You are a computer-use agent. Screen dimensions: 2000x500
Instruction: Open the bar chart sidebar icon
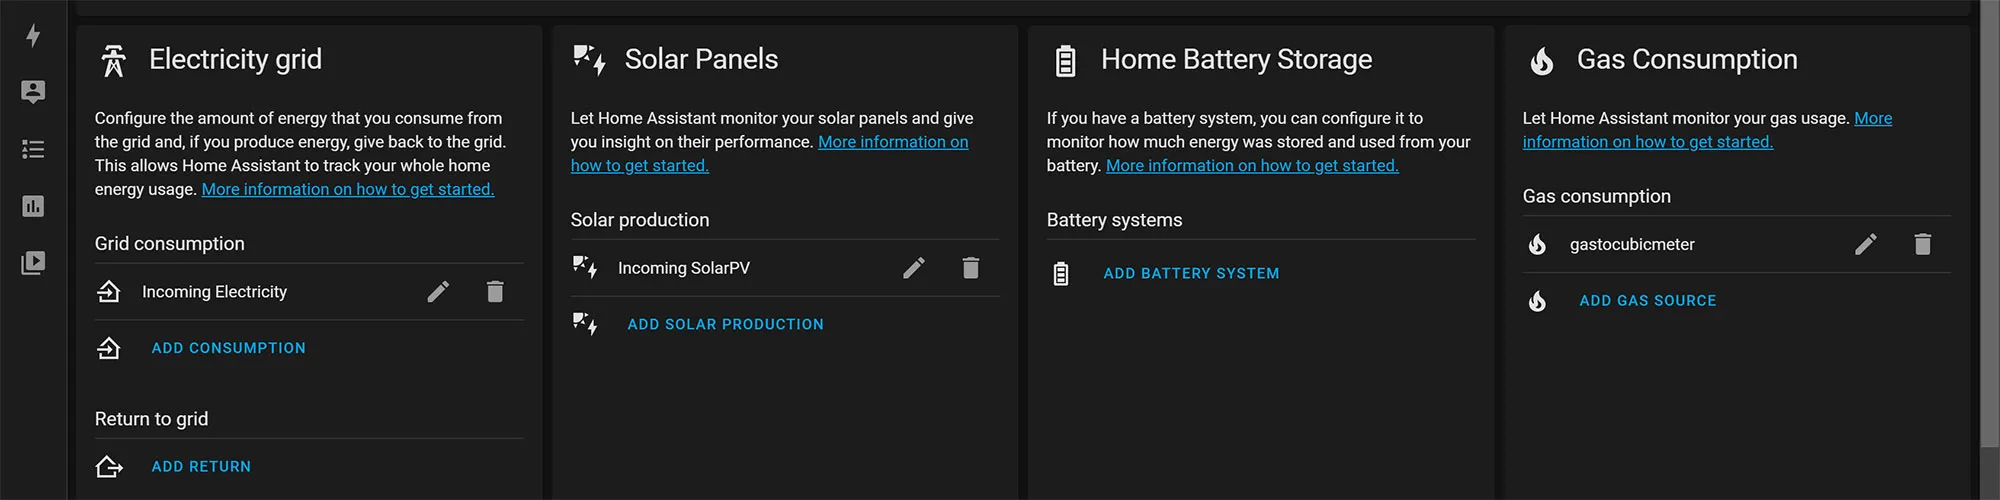coord(33,206)
